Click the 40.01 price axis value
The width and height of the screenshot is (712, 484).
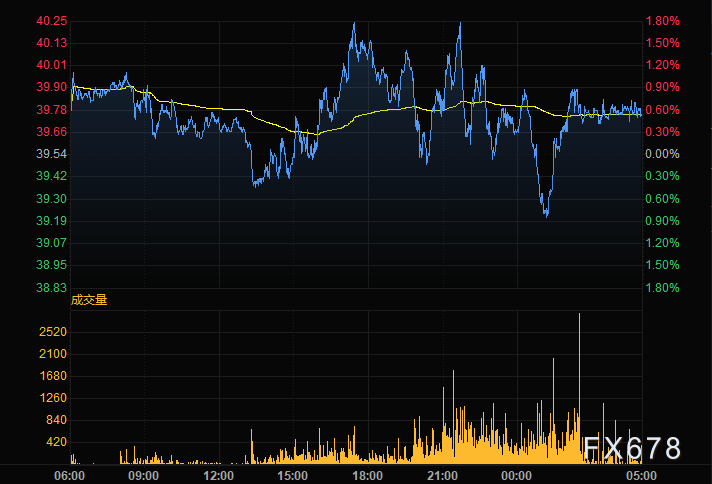click(x=51, y=65)
